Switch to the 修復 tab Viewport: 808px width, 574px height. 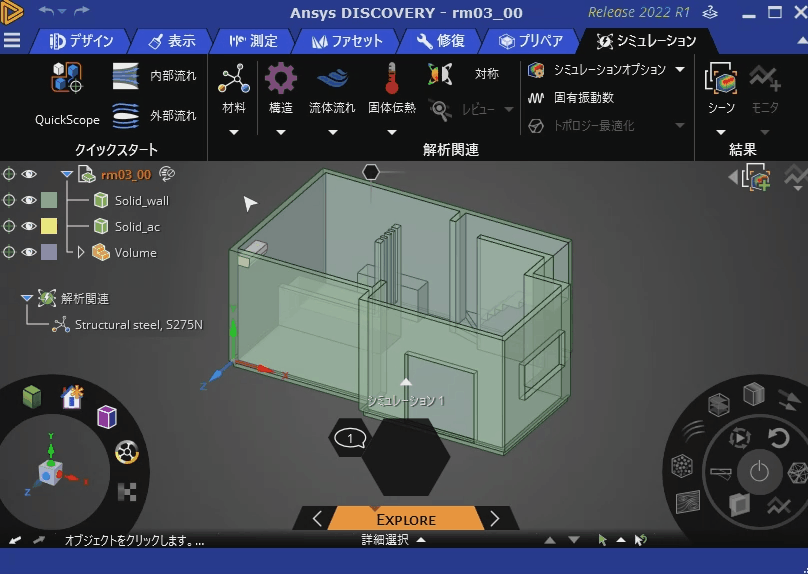tap(440, 41)
